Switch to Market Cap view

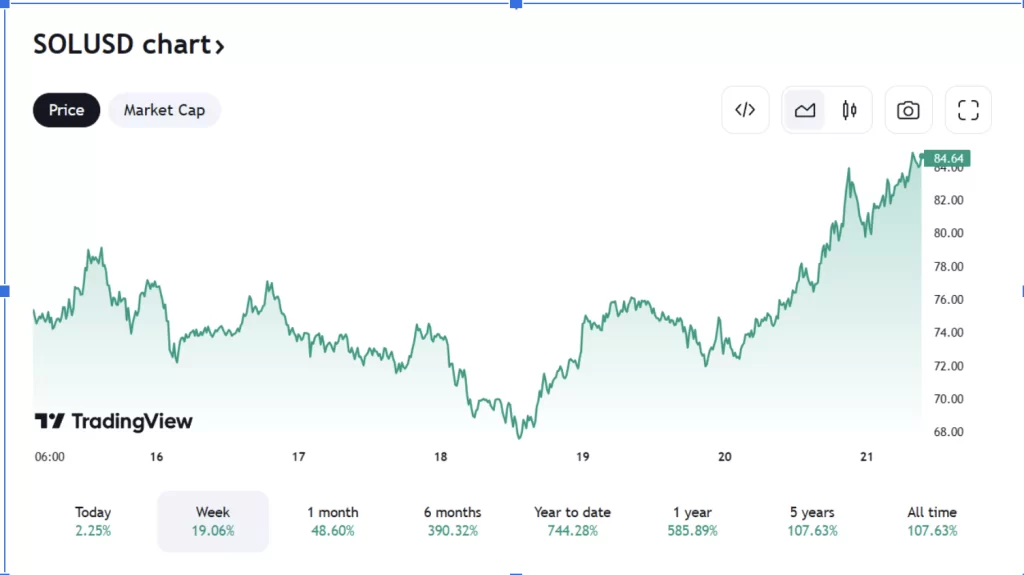coord(164,110)
